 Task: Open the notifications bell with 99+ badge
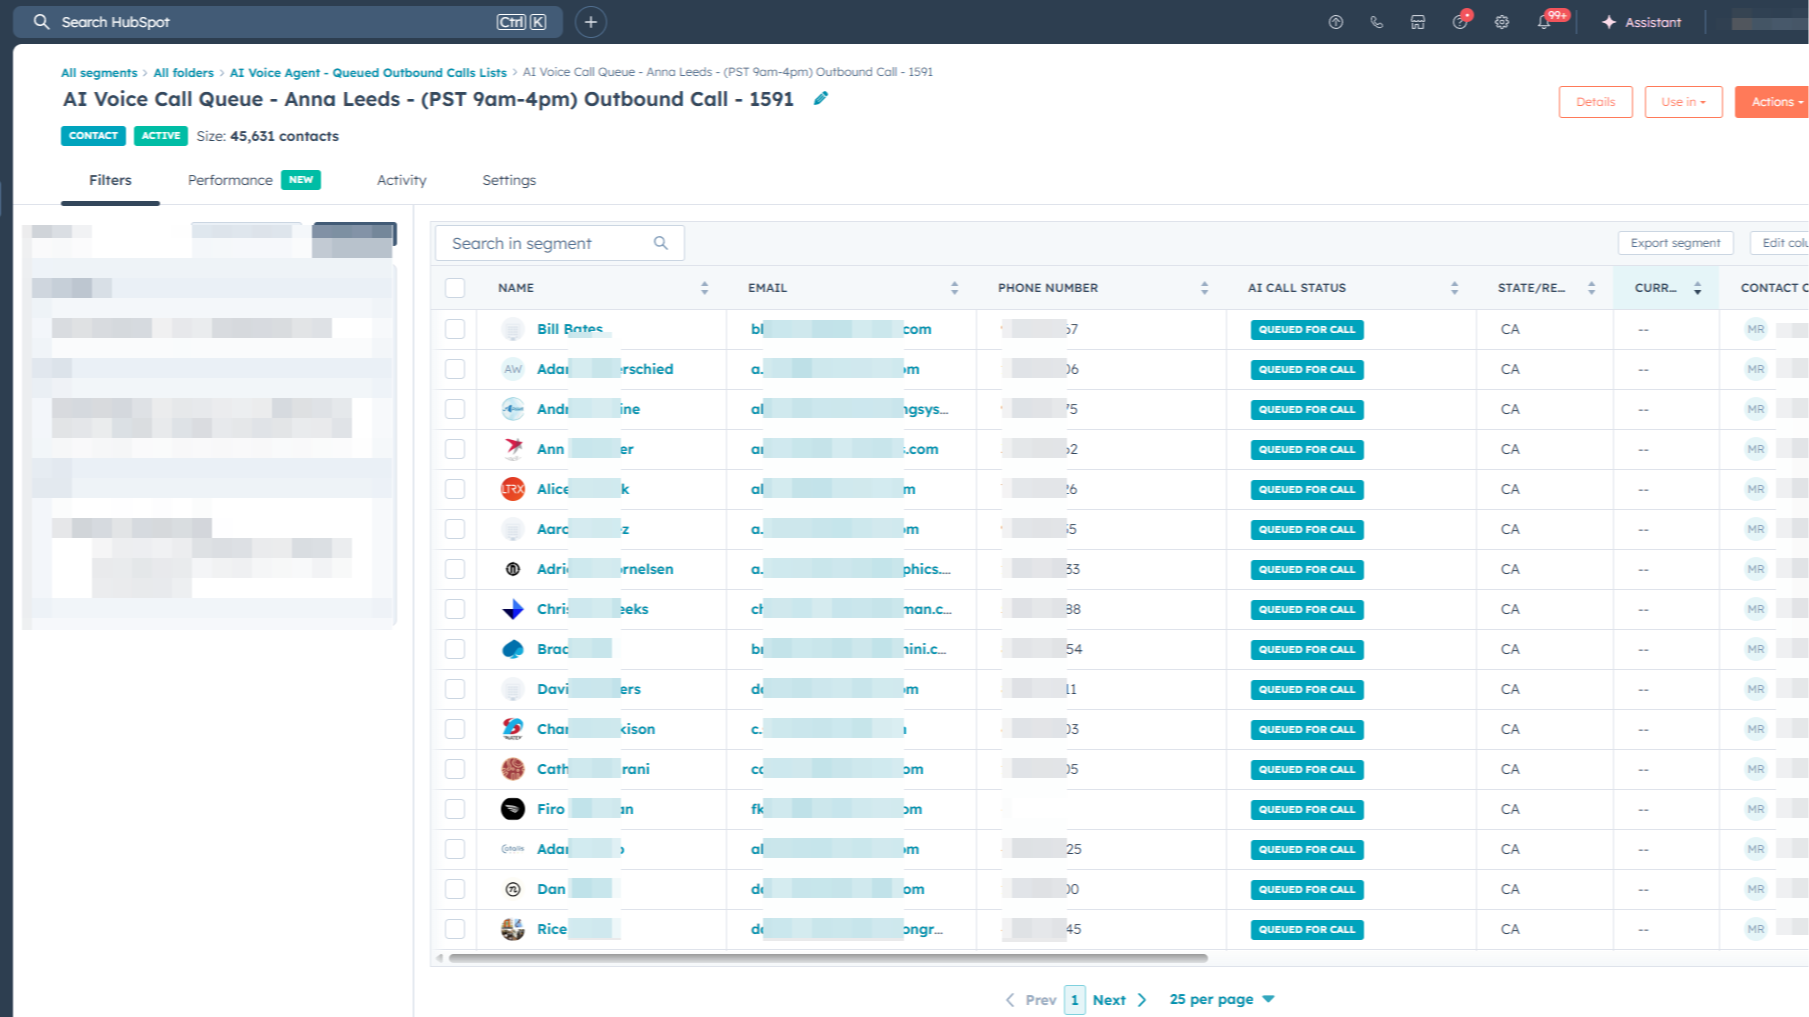click(x=1543, y=21)
